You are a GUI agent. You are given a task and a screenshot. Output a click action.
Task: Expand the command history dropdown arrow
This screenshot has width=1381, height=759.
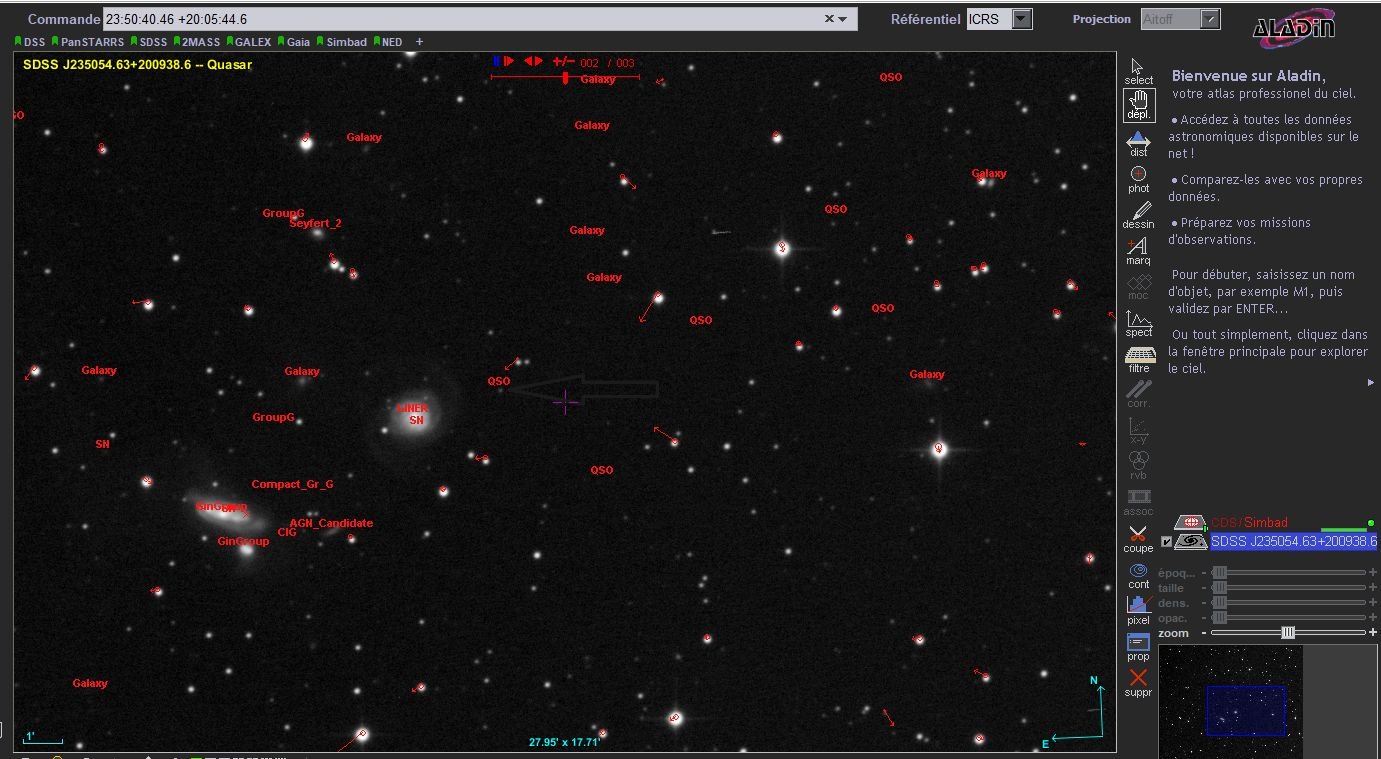tap(843, 19)
